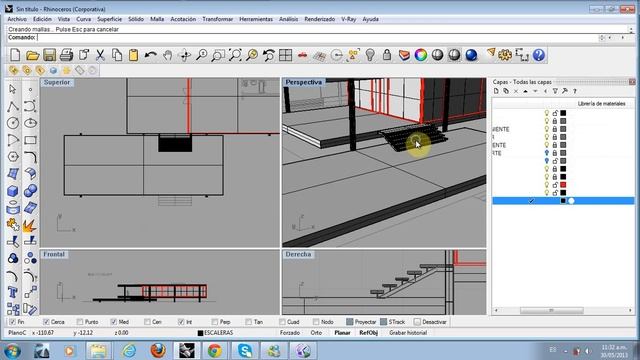Open the V-Ray menu
The image size is (640, 360).
349,19
